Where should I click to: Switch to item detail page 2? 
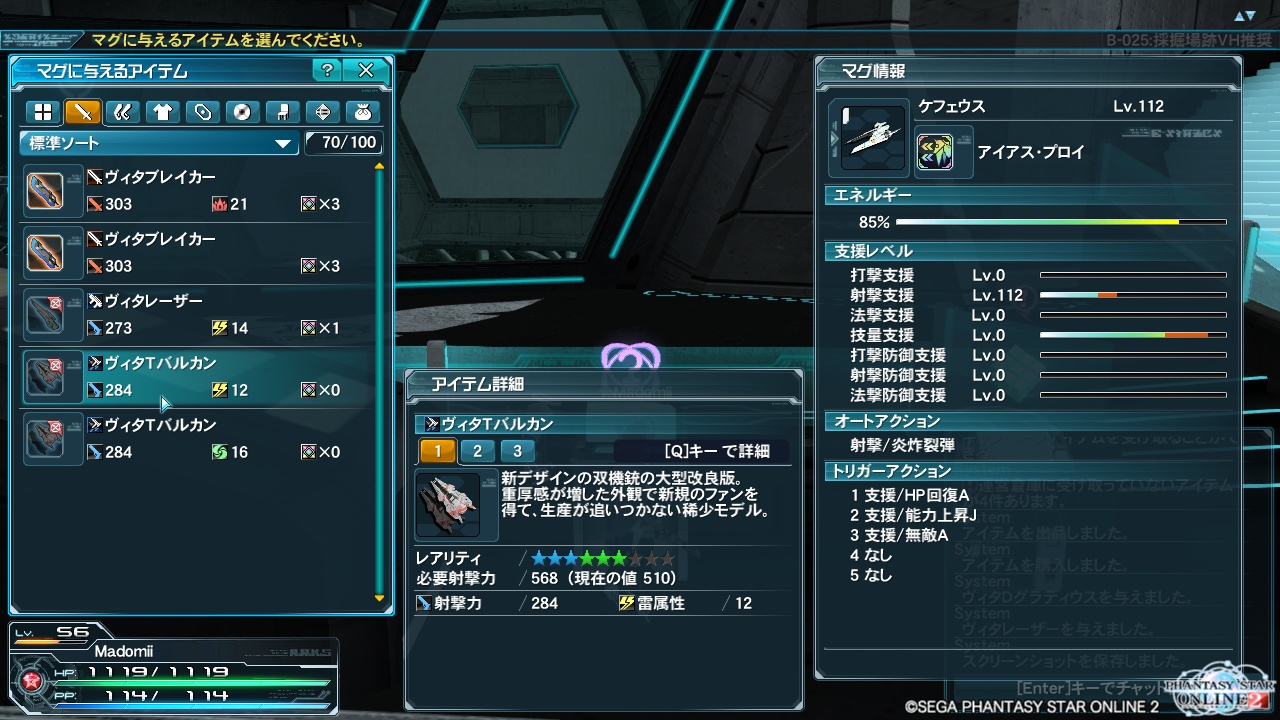(x=478, y=451)
